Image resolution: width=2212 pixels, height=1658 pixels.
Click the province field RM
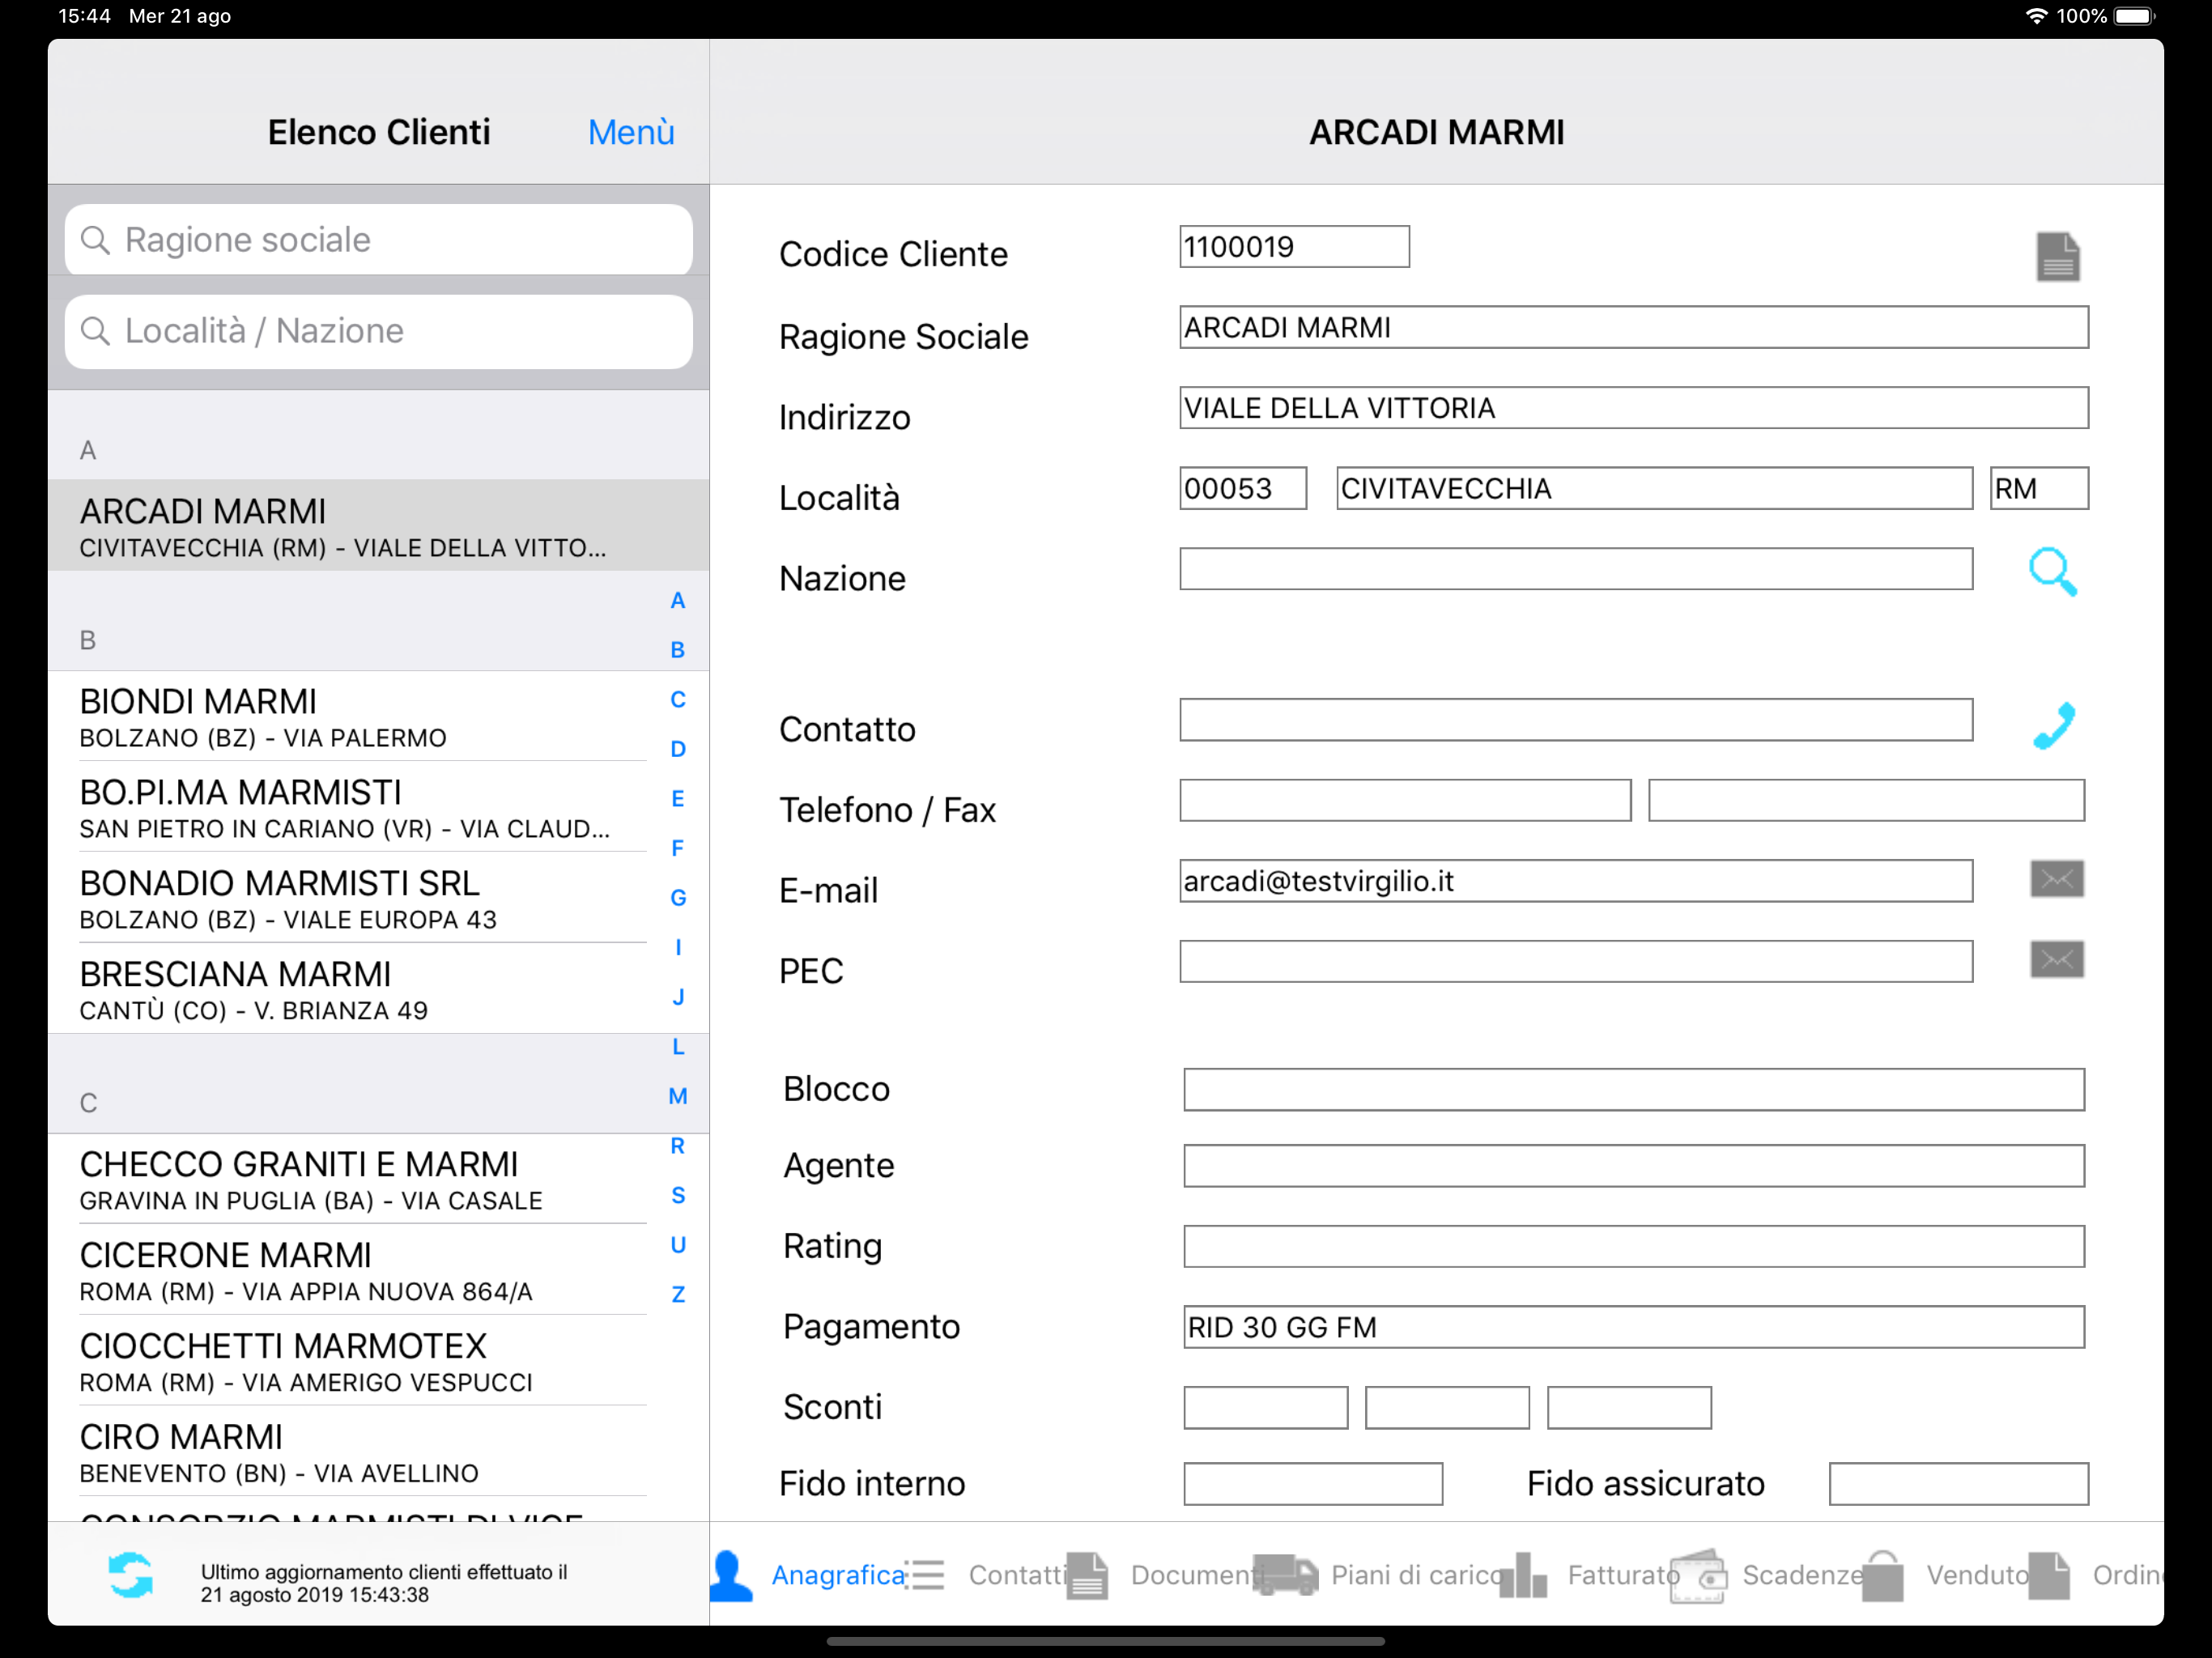pos(2039,489)
